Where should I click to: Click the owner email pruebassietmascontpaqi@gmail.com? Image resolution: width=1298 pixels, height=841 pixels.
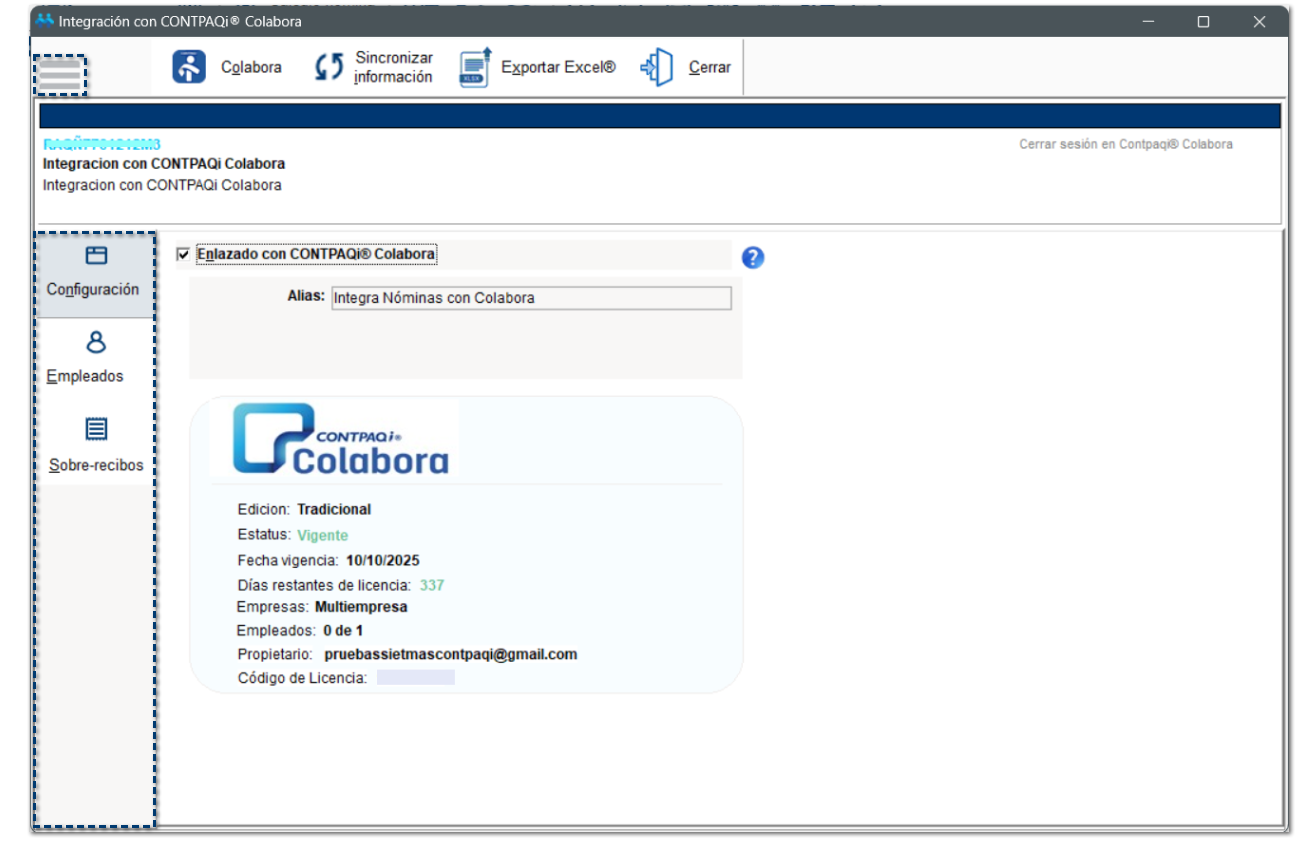click(451, 655)
